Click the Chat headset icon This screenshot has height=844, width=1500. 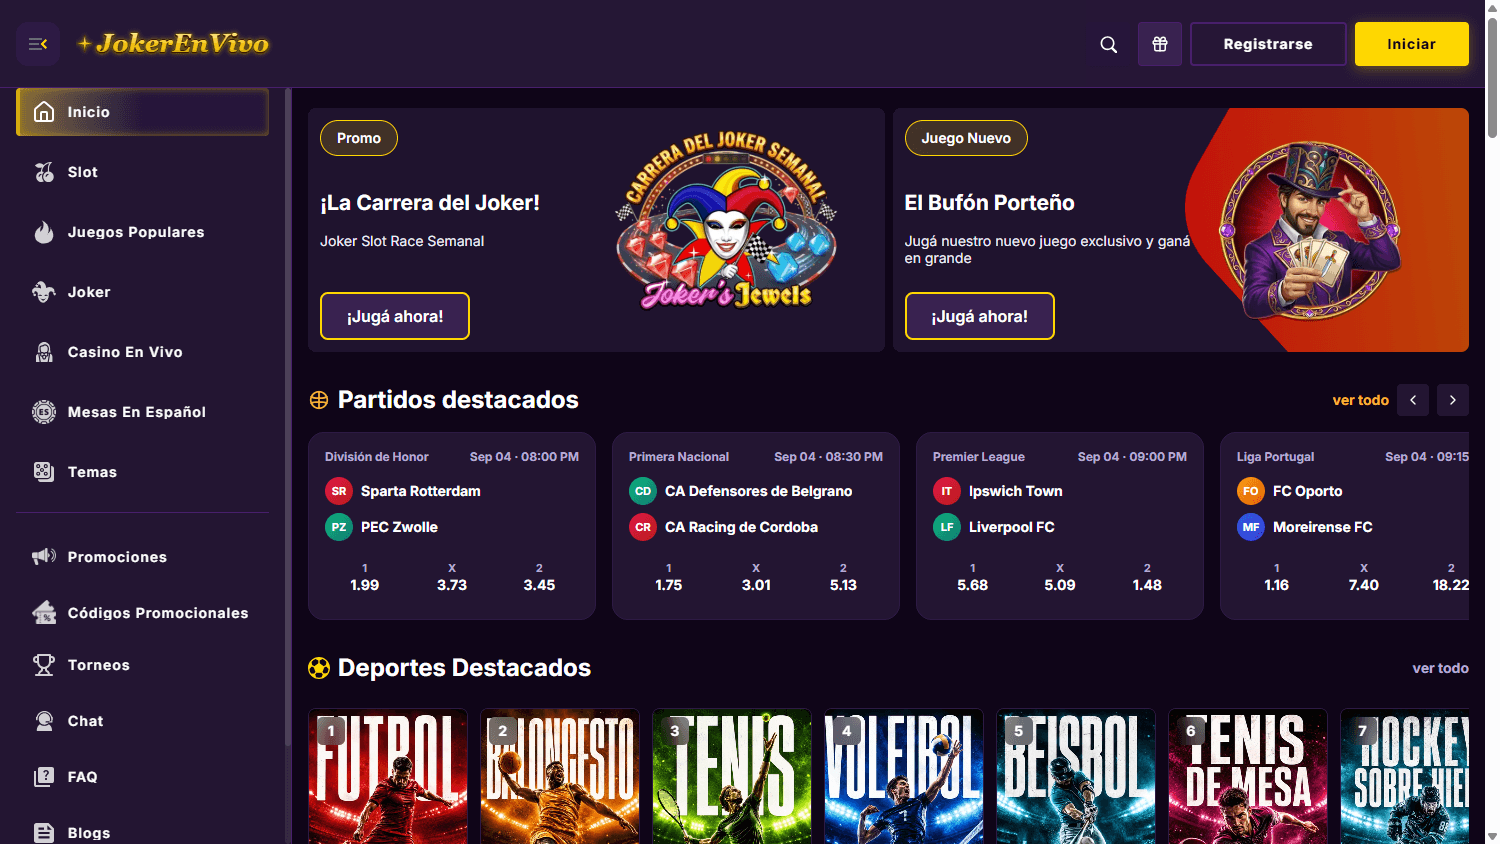pyautogui.click(x=44, y=721)
